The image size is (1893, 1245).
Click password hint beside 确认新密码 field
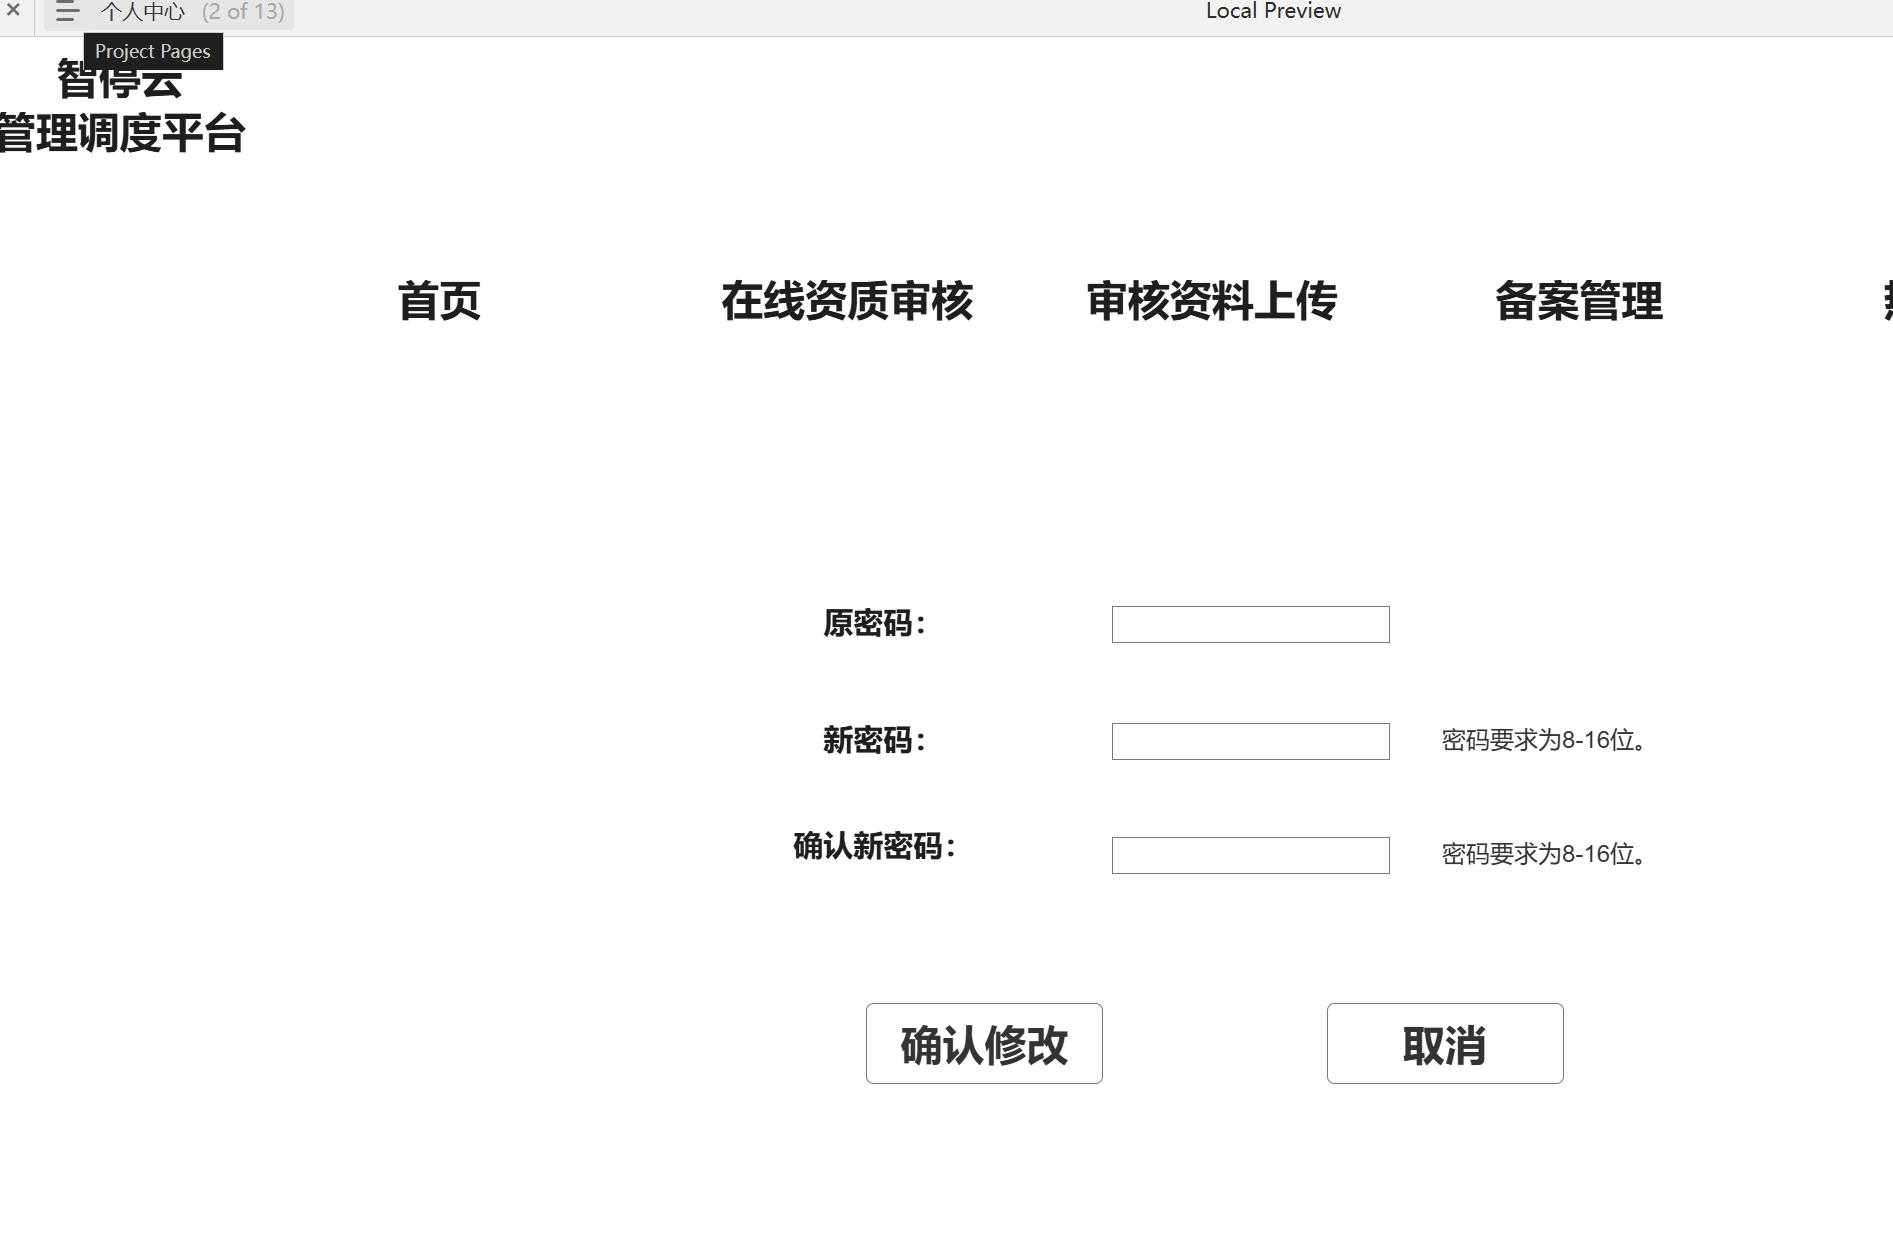point(1544,854)
